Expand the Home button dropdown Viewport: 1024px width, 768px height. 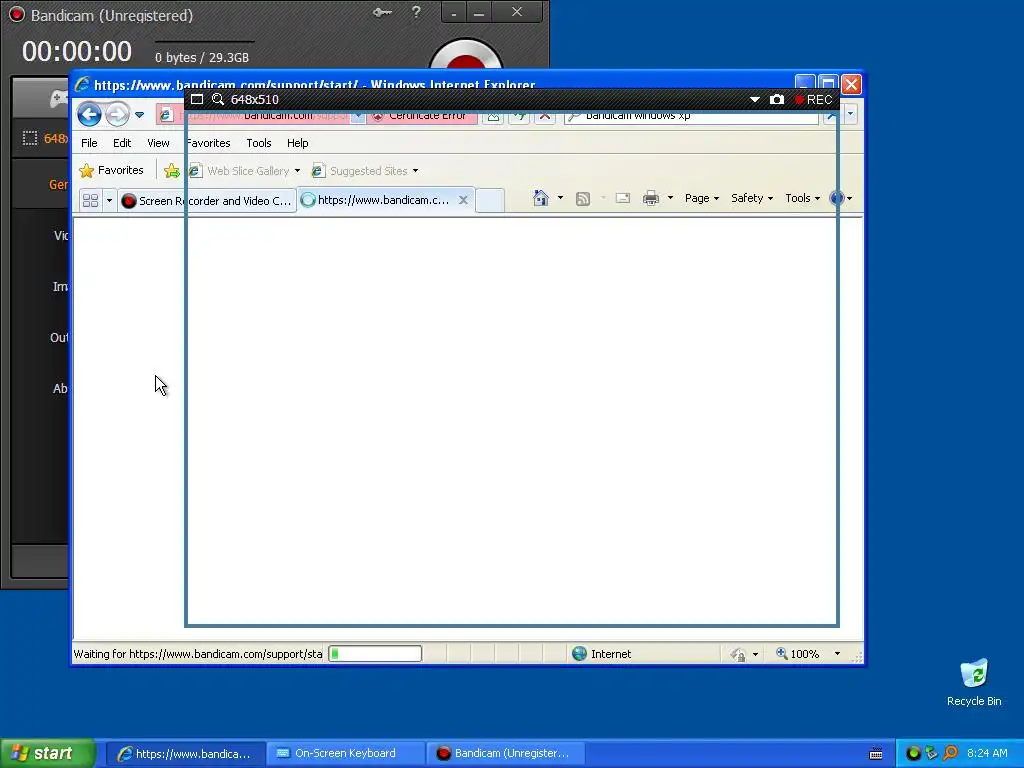pyautogui.click(x=560, y=198)
